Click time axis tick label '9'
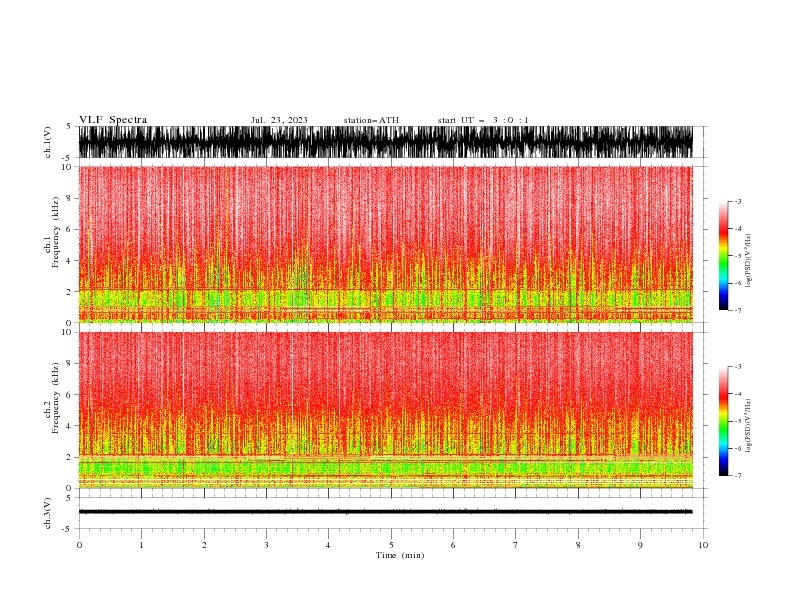 tap(640, 545)
